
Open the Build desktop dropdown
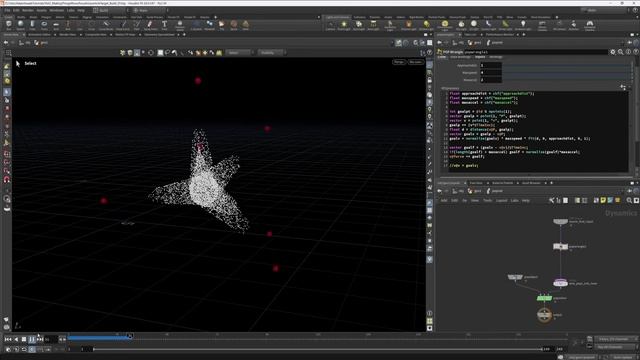coord(109,10)
